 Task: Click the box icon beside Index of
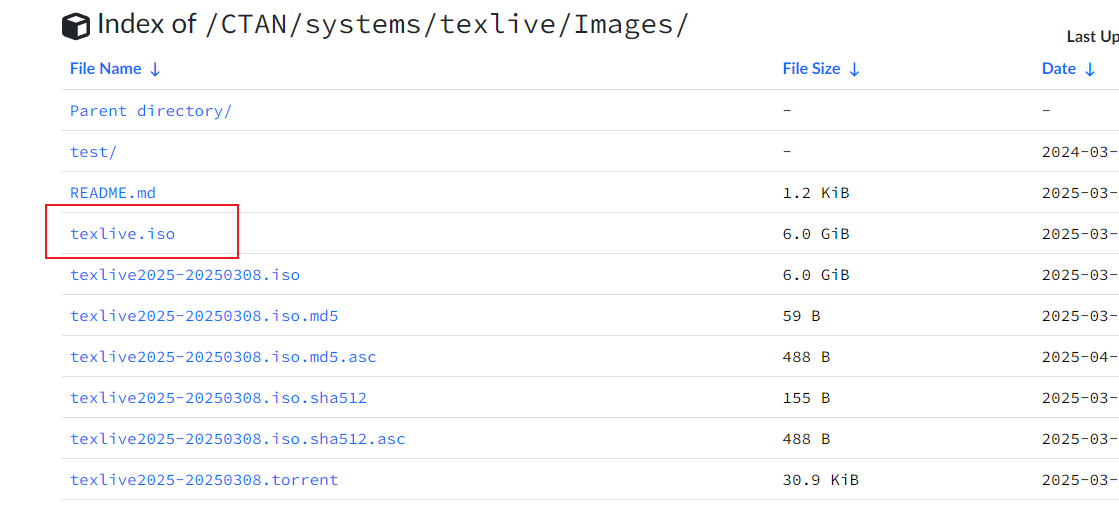(76, 27)
